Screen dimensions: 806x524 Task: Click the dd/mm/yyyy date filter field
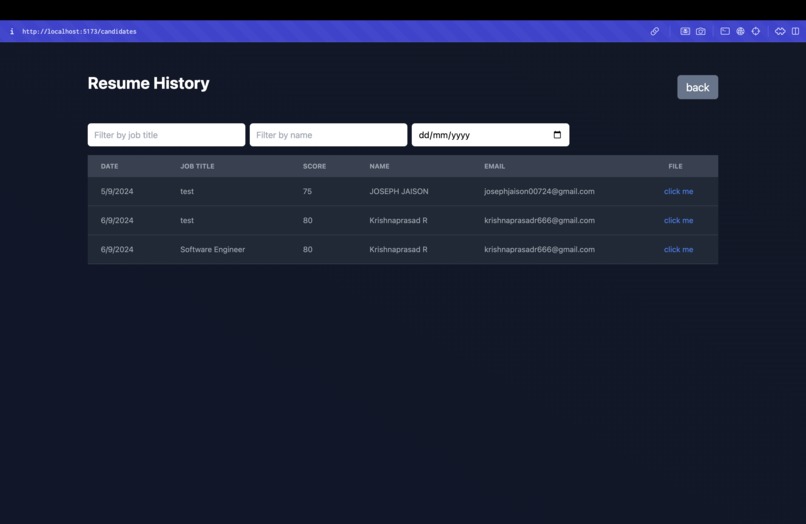490,135
